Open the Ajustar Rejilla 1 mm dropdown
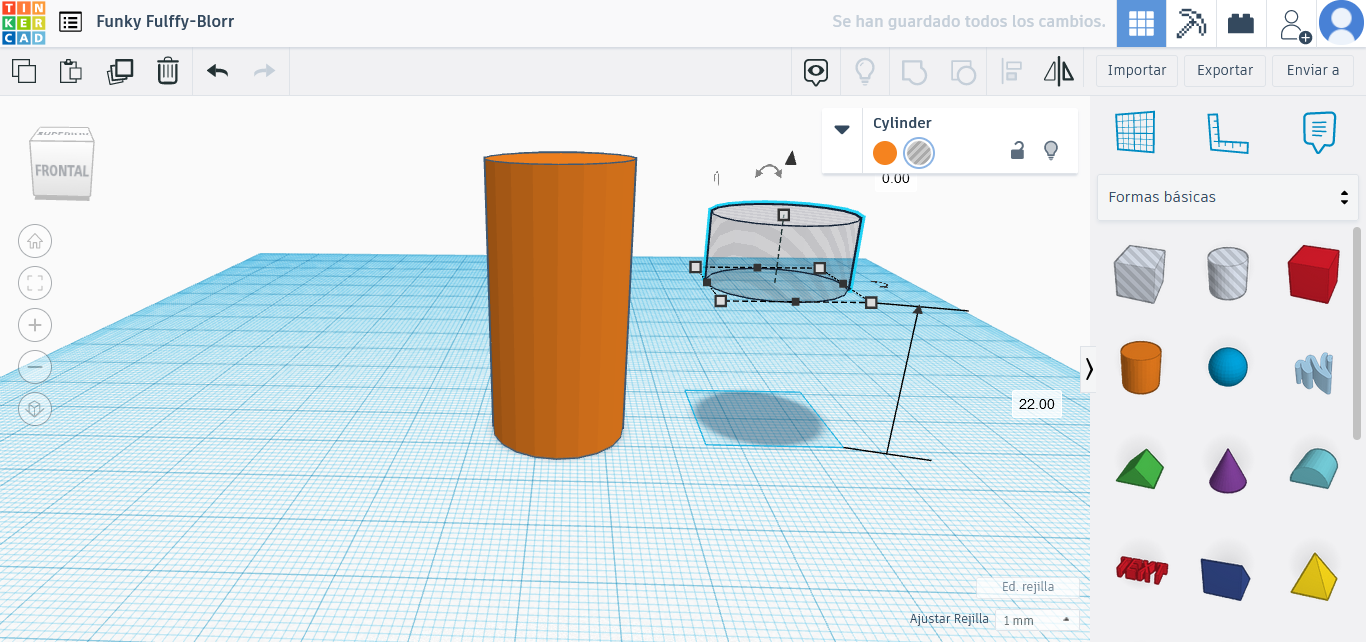The image size is (1366, 642). click(x=1037, y=620)
